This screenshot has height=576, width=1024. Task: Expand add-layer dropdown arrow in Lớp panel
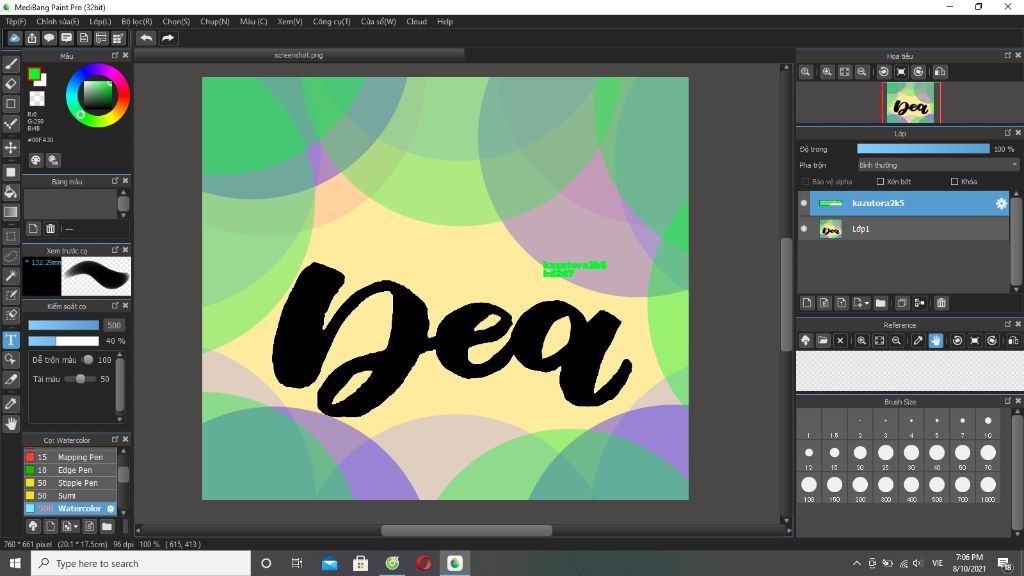pos(866,303)
